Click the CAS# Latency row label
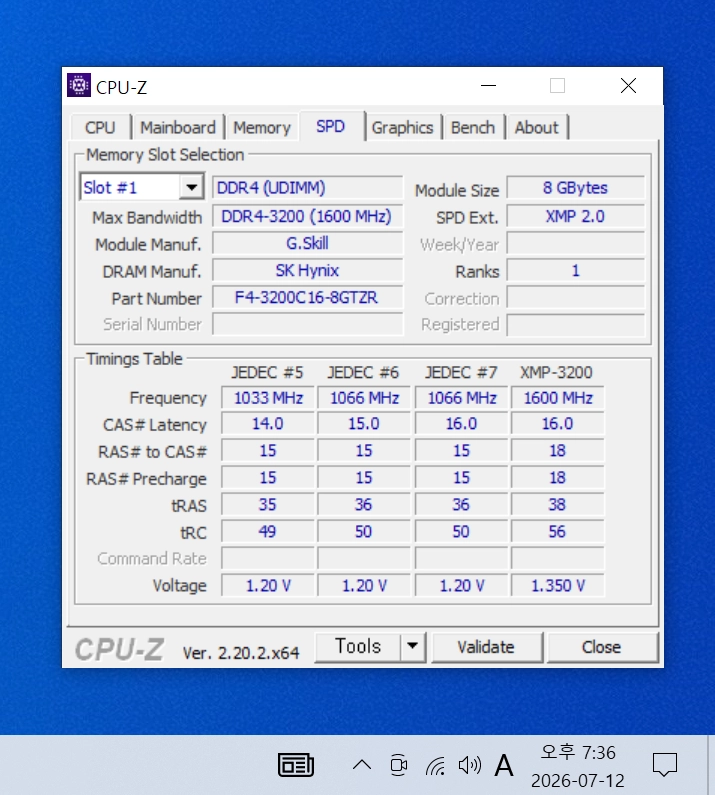 tap(155, 424)
